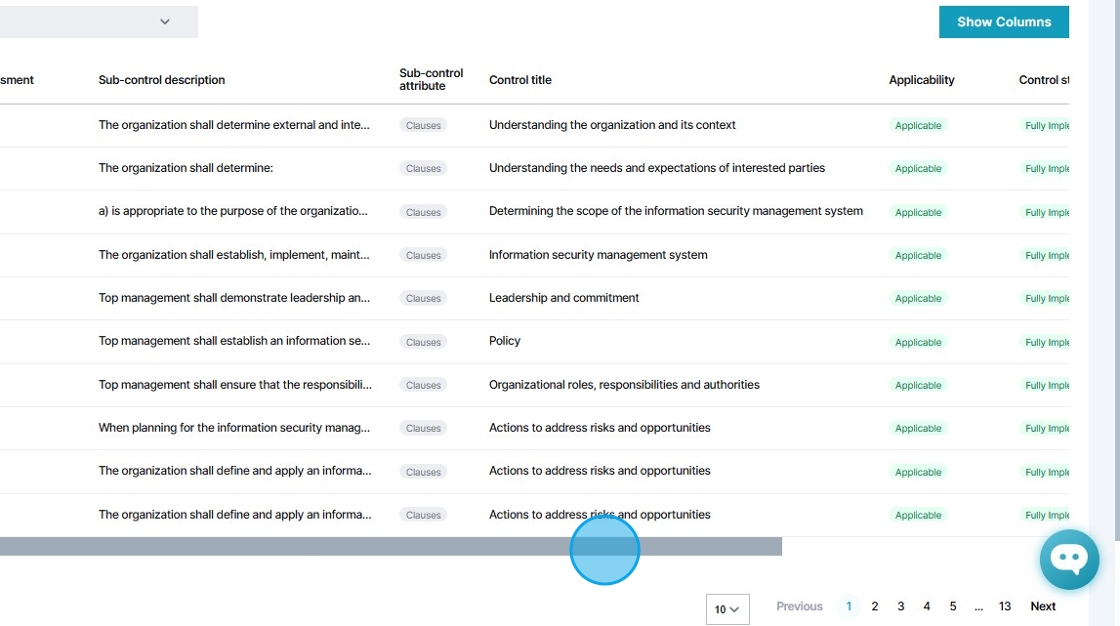The height and width of the screenshot is (626, 1120).
Task: Open page 4 of the table
Action: [x=926, y=606]
